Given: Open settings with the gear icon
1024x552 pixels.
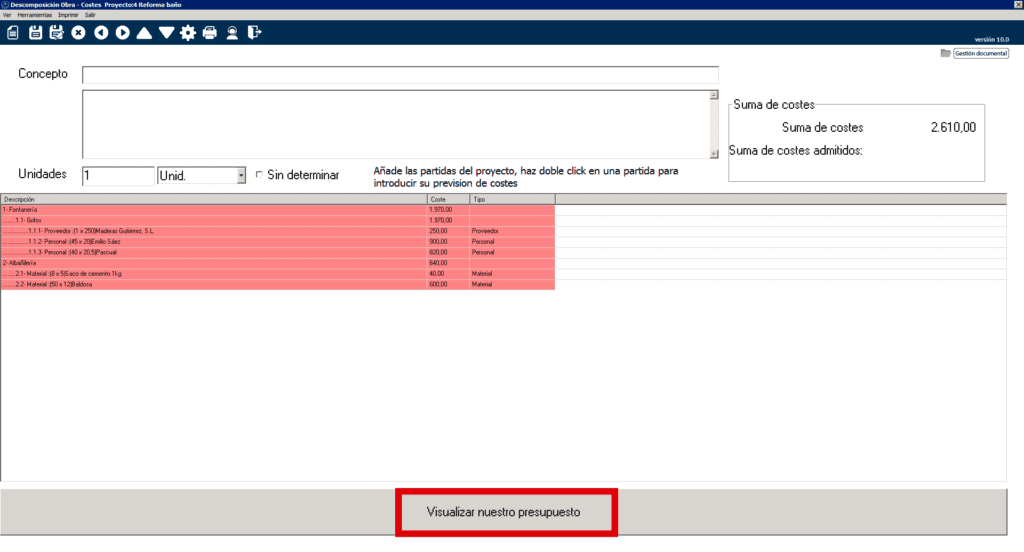Looking at the screenshot, I should point(188,33).
